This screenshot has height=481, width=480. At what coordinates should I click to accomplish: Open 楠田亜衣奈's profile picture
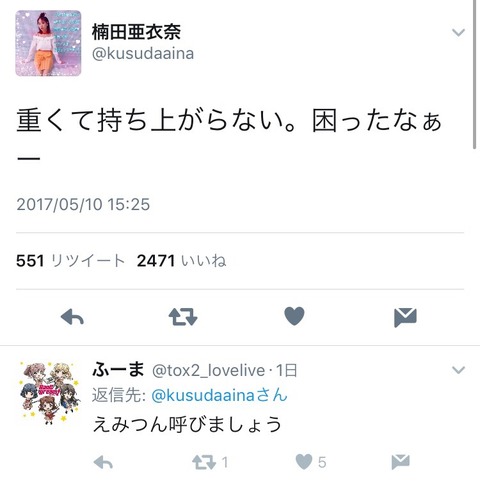(48, 43)
